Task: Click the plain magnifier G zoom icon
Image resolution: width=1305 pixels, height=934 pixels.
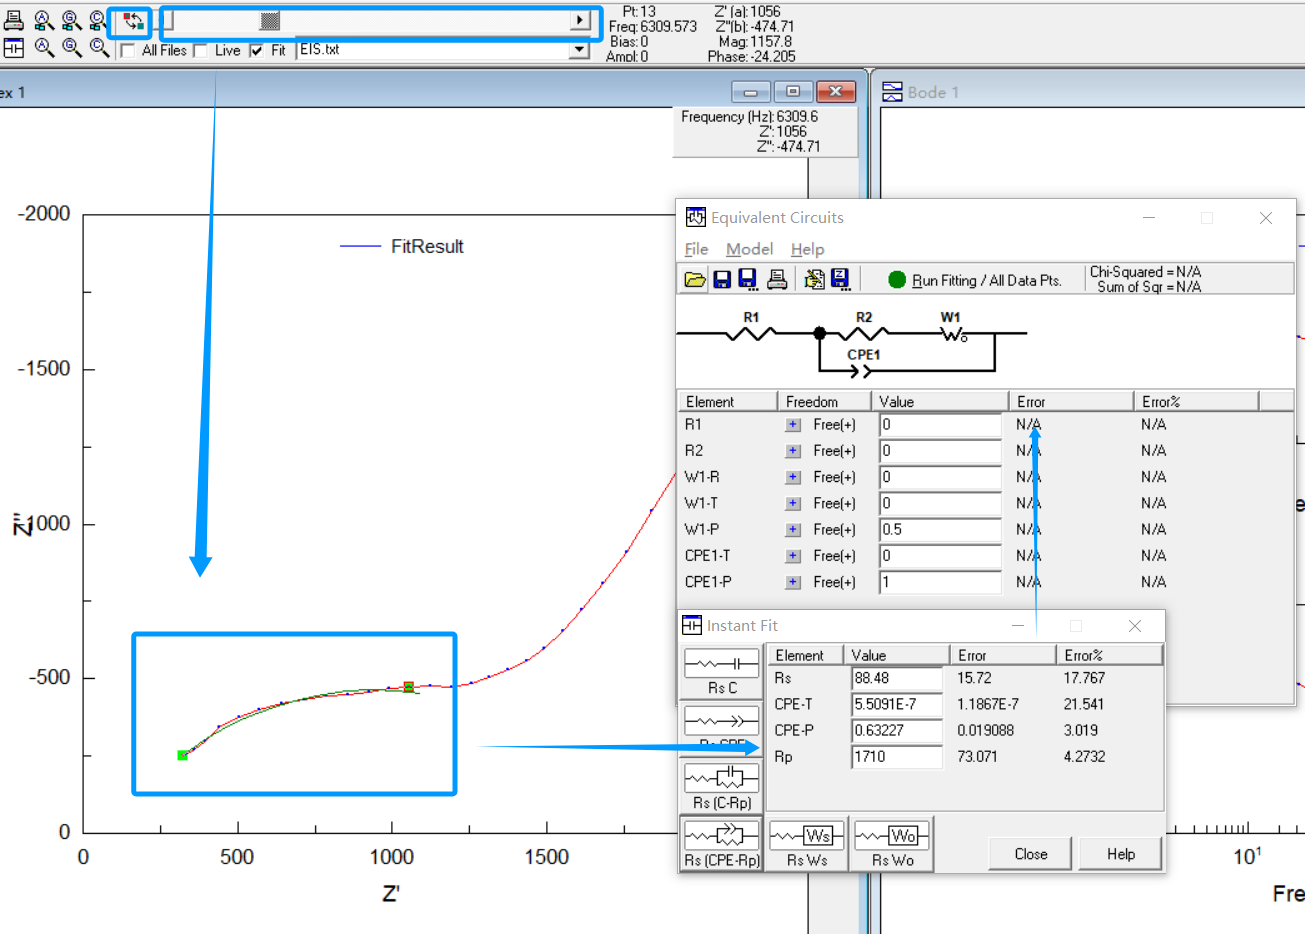Action: pos(71,47)
